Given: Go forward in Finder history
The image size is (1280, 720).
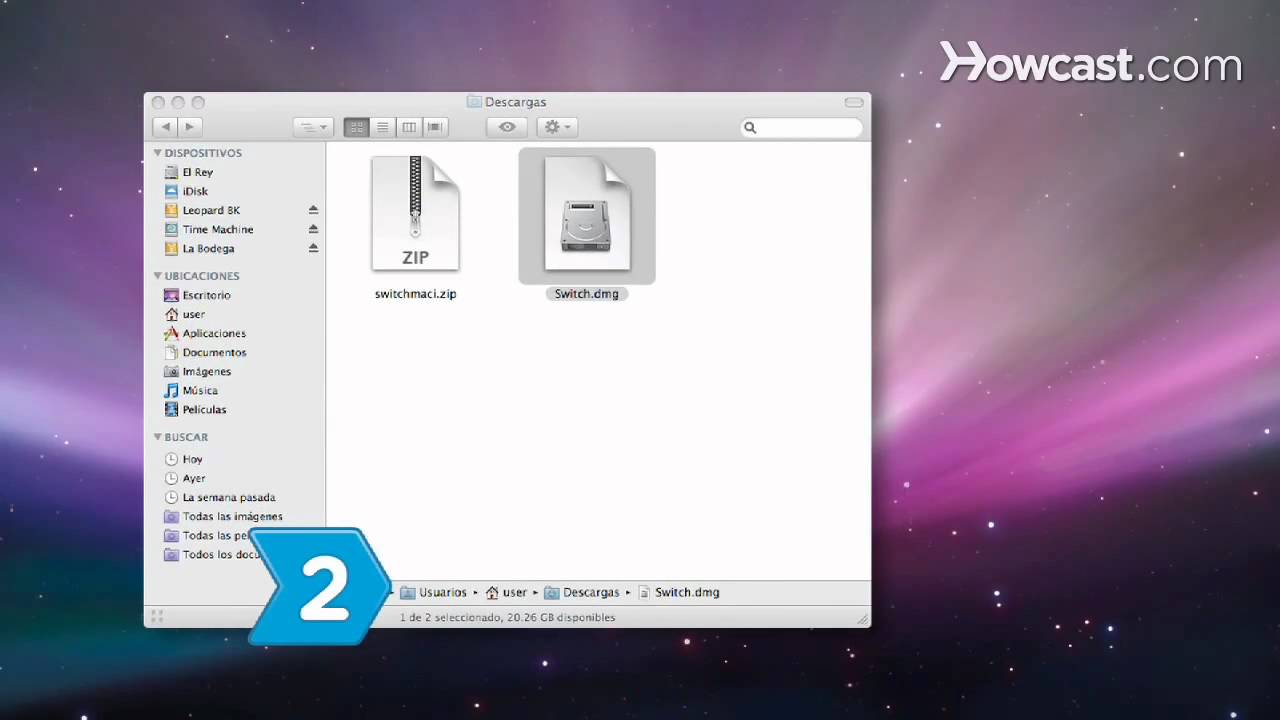Looking at the screenshot, I should pos(189,127).
